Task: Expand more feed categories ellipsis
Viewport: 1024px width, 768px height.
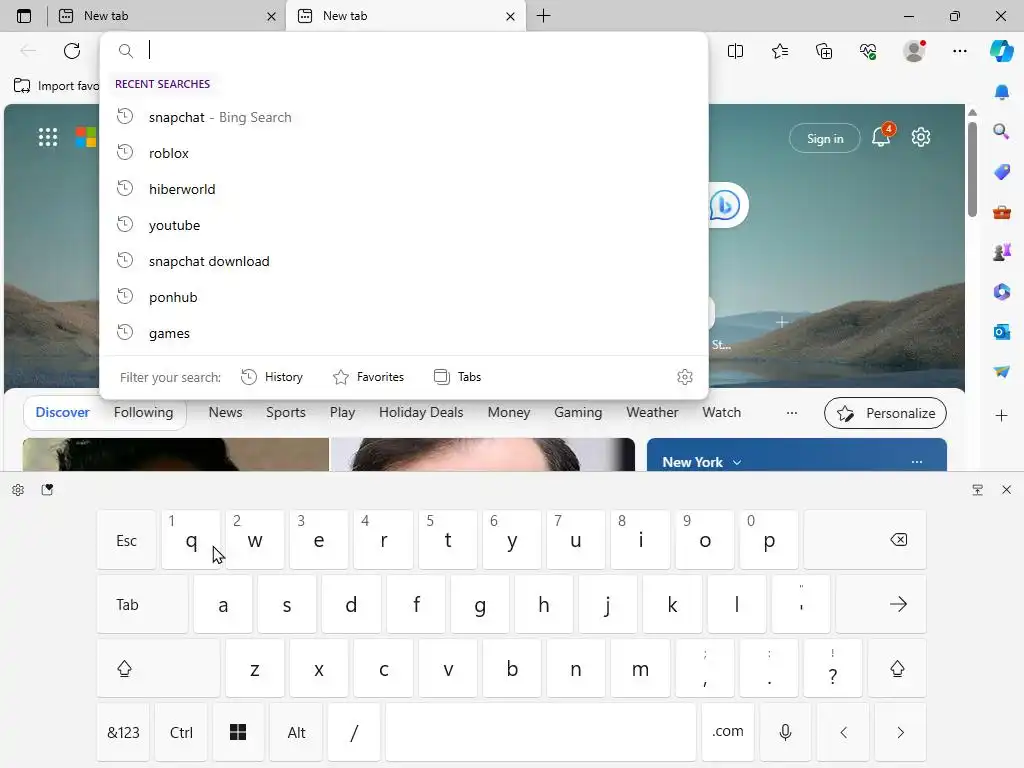Action: tap(792, 413)
